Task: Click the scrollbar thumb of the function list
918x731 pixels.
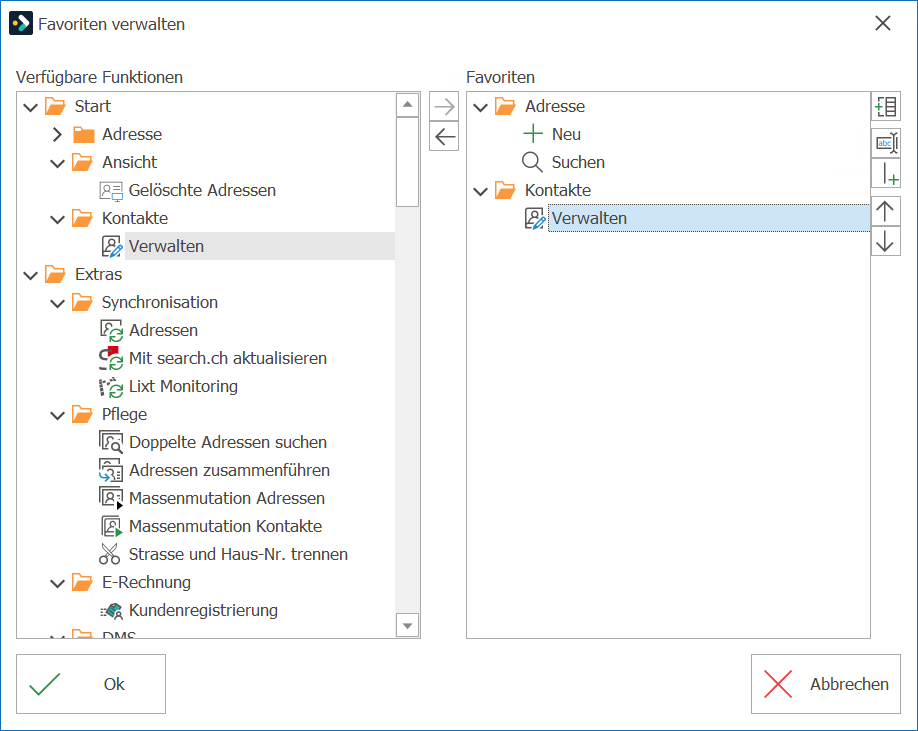Action: coord(407,162)
